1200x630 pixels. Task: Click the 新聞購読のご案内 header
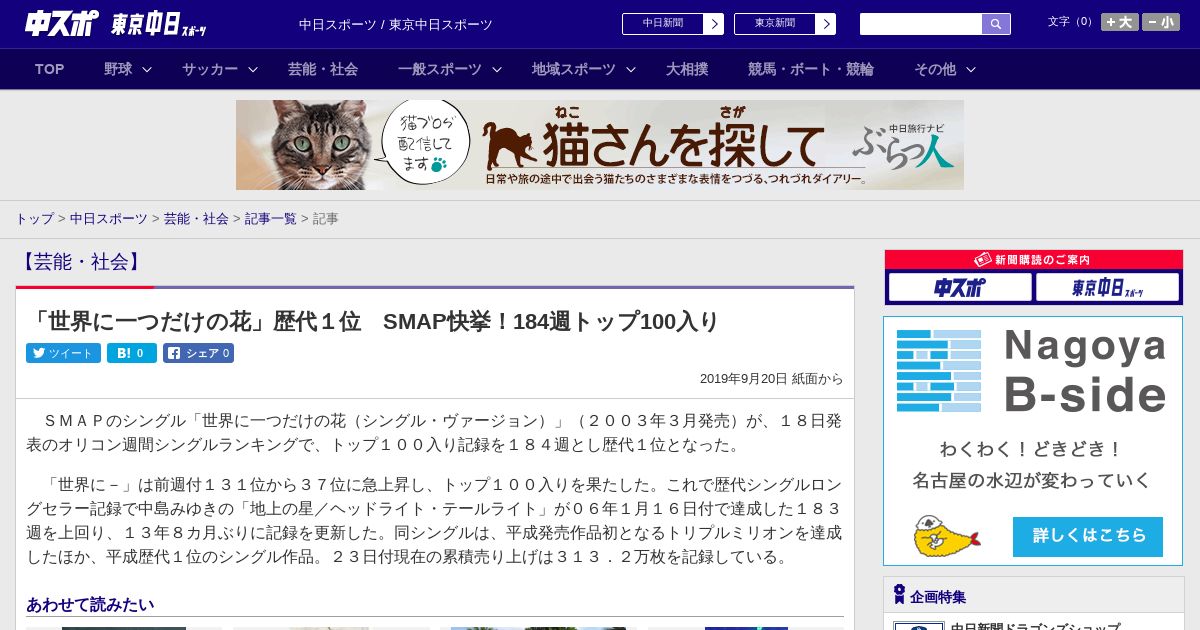coord(1034,259)
